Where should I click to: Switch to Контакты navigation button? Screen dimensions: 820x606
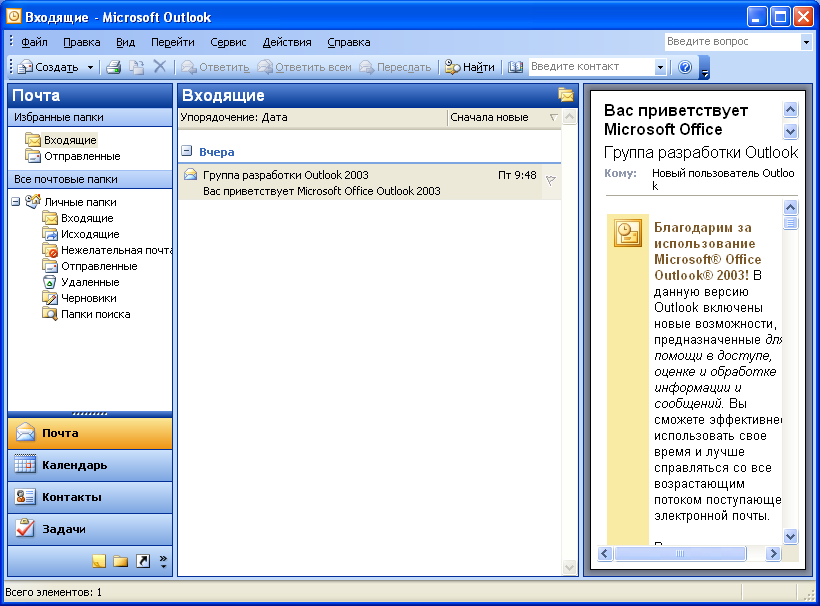tap(90, 497)
